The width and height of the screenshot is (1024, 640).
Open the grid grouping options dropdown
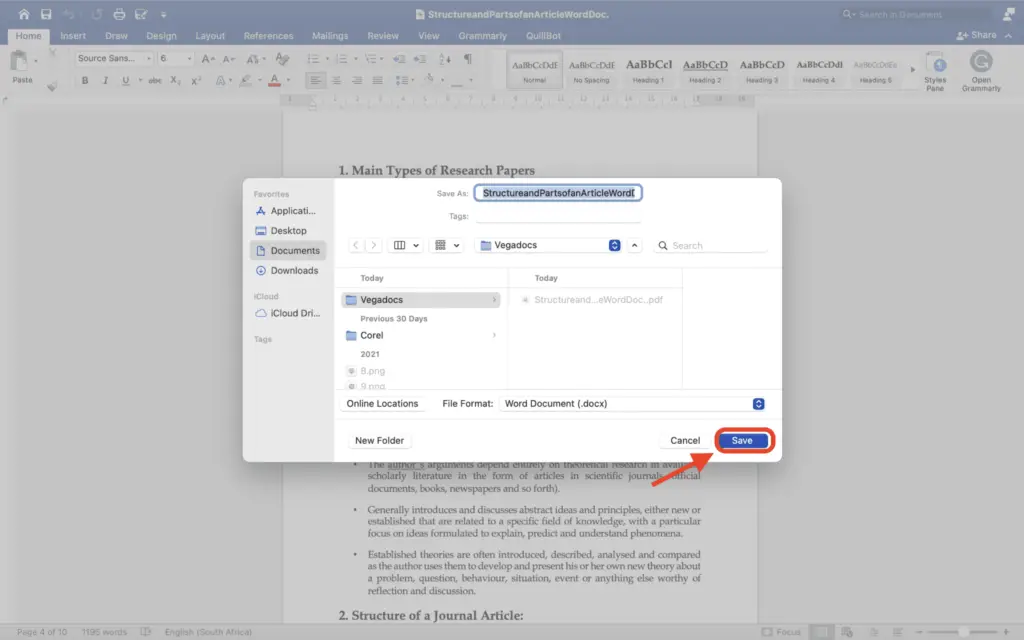(447, 245)
